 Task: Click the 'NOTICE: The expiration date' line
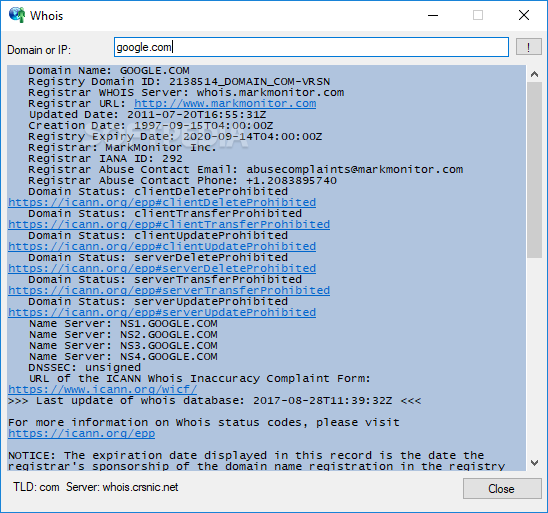pos(246,456)
